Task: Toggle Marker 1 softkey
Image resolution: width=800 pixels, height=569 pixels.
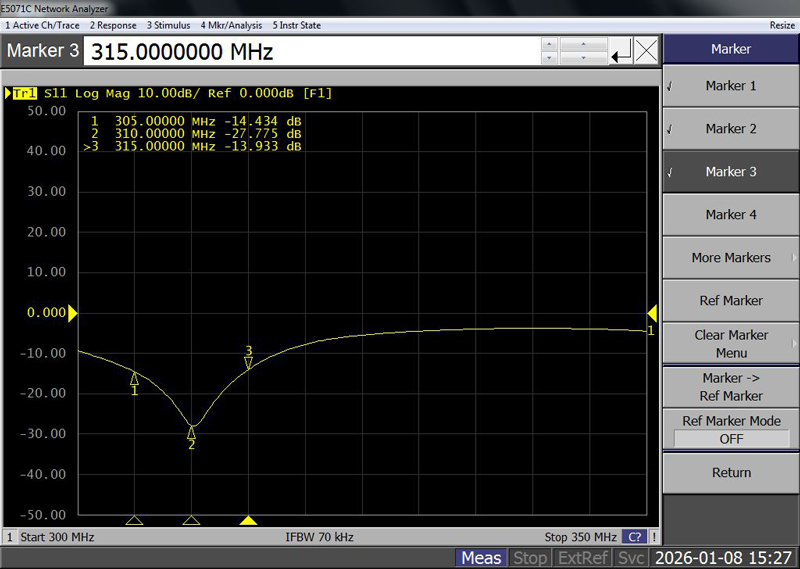Action: (731, 86)
